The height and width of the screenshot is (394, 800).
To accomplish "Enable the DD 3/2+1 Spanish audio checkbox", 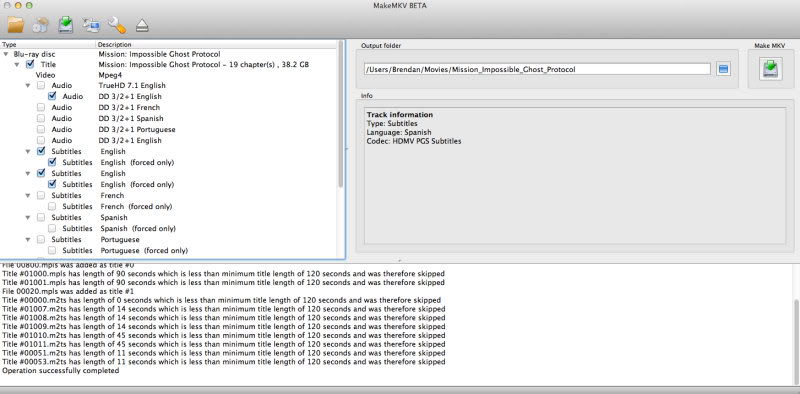I will point(41,118).
